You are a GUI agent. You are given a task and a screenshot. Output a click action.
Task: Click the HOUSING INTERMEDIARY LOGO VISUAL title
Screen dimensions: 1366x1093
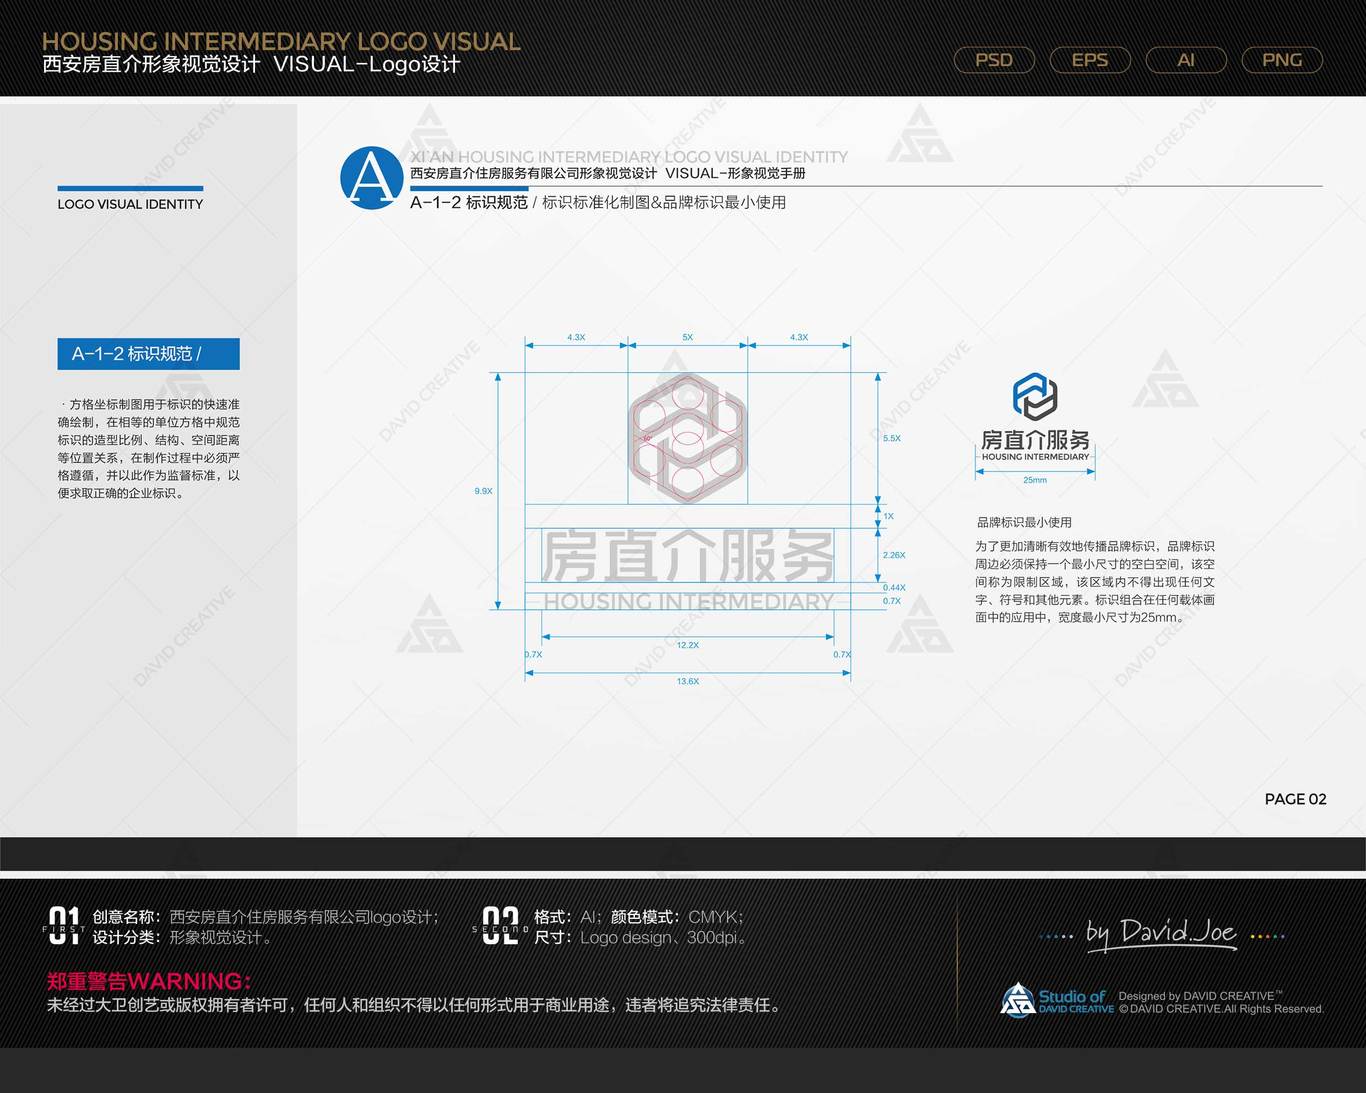(x=281, y=41)
